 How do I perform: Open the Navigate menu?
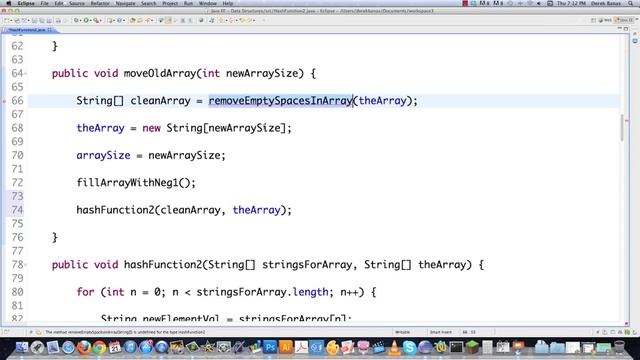125,3
